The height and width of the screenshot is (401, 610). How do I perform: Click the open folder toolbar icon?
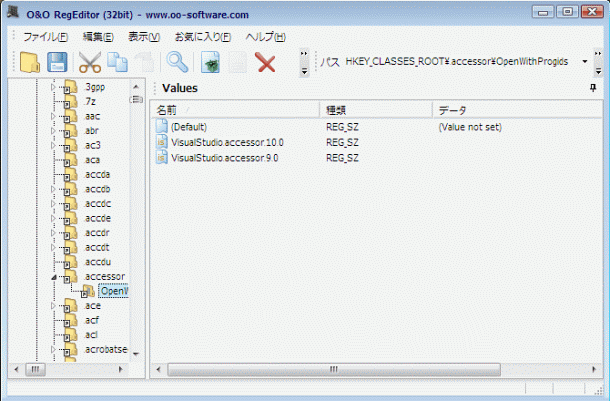pos(30,62)
